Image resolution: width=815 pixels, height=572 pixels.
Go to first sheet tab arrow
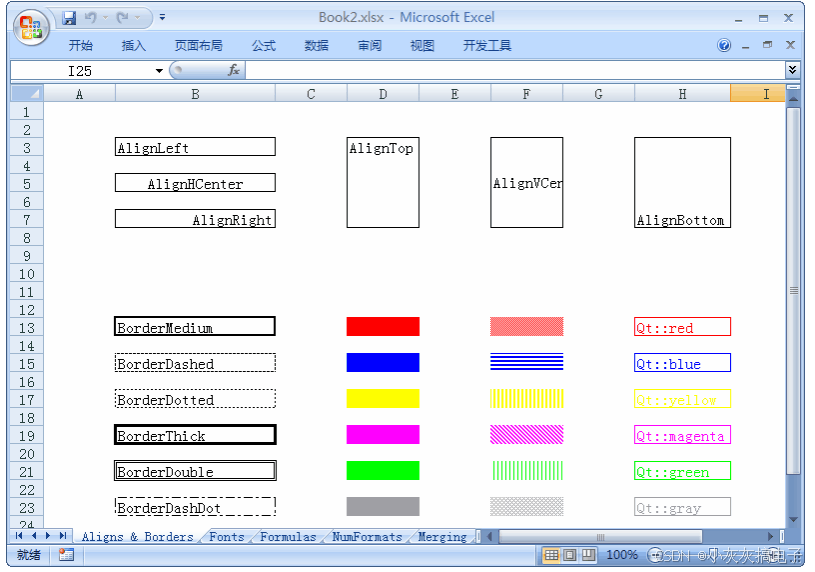(x=19, y=536)
